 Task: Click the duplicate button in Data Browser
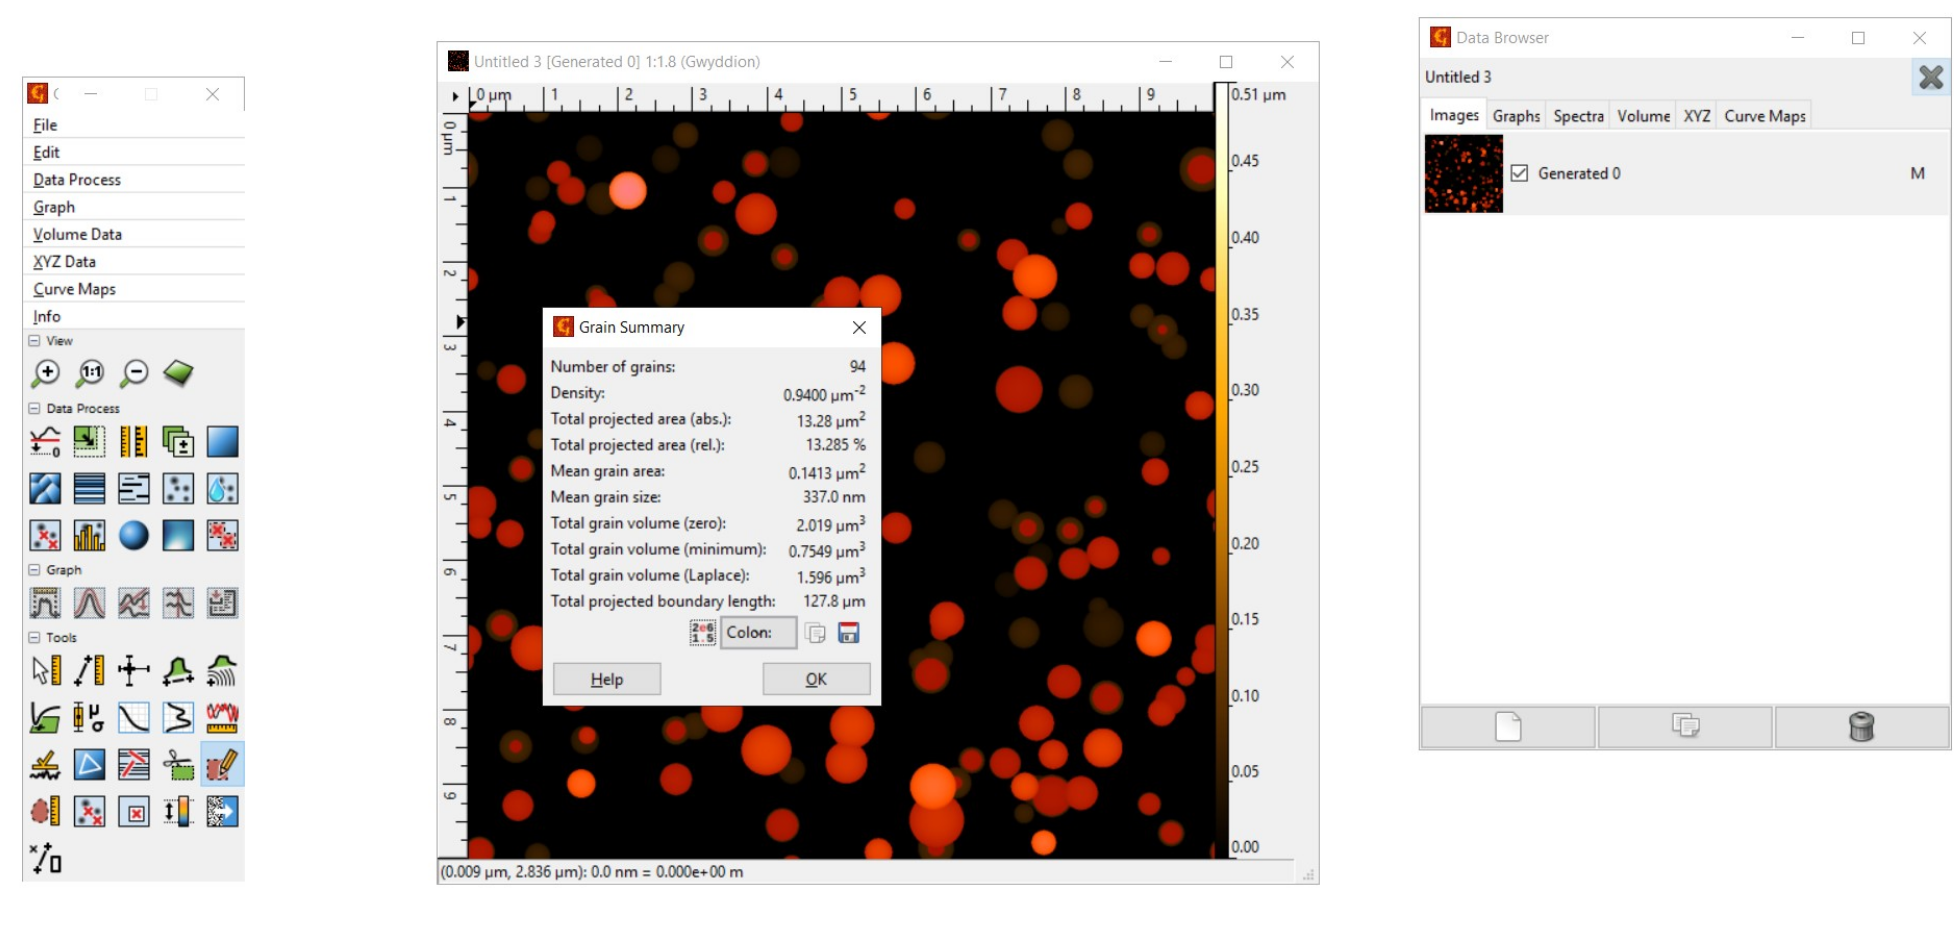click(x=1685, y=726)
